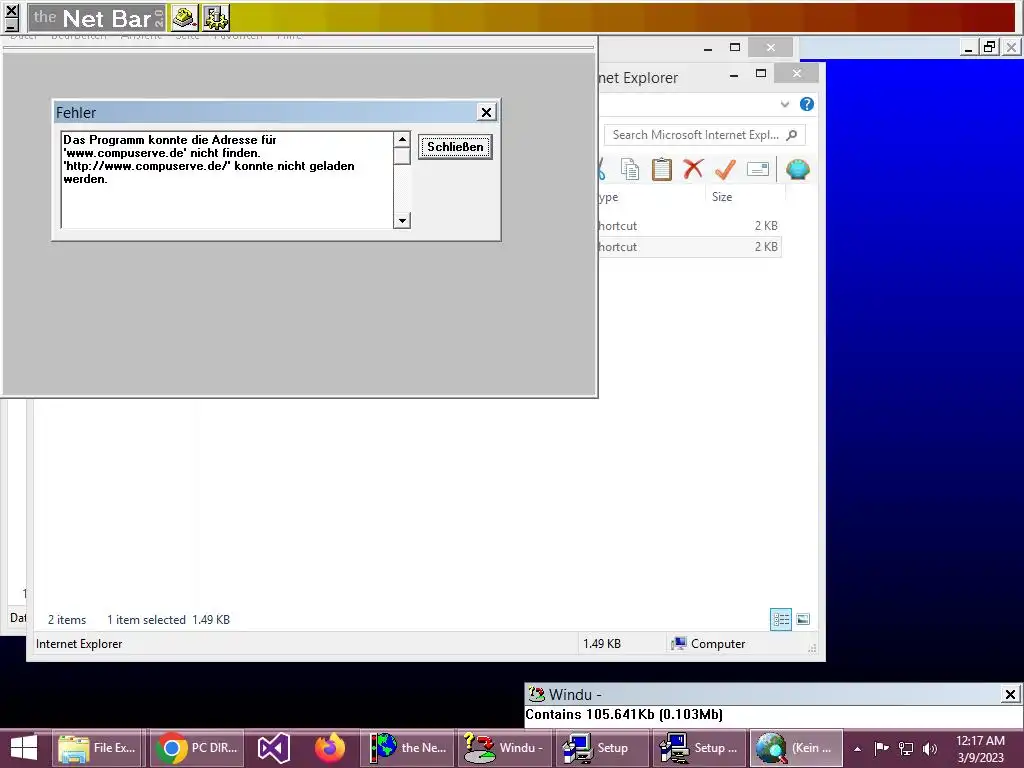Switch to Chrome PC DIR taskbar button
The height and width of the screenshot is (768, 1024).
197,748
